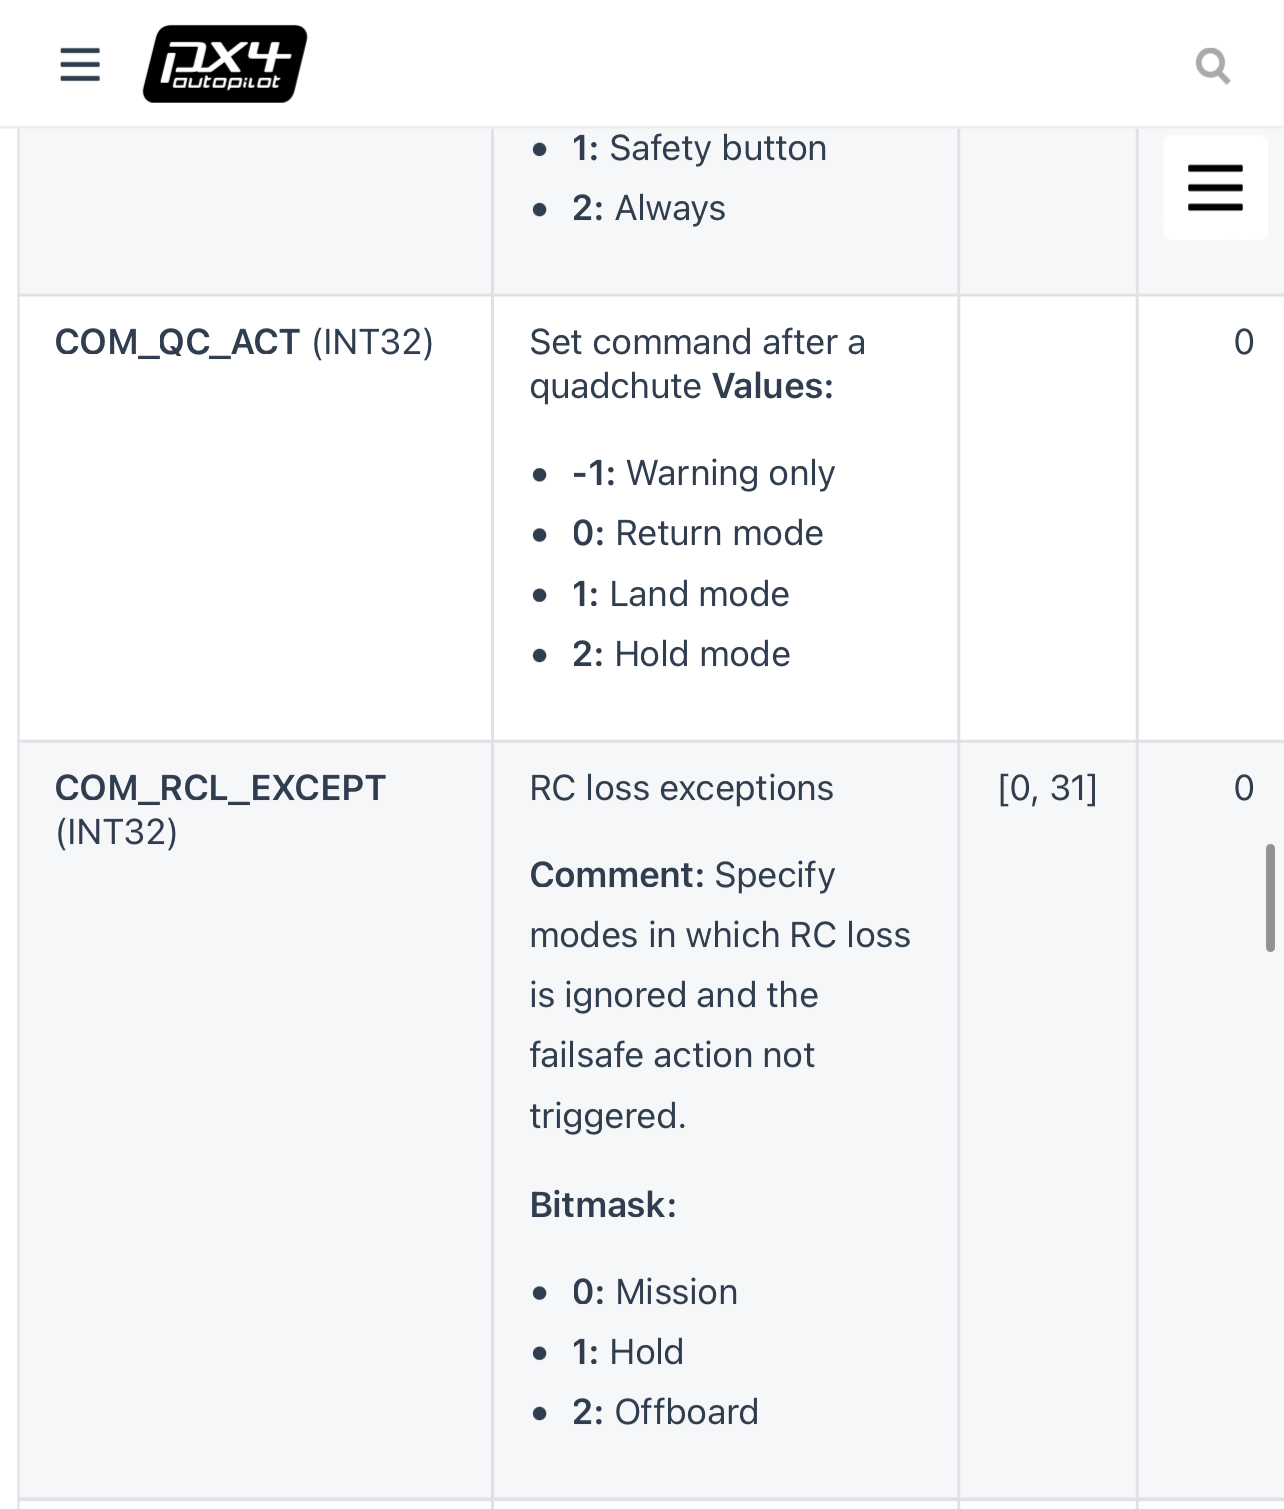Open the search tool
The image size is (1284, 1509).
click(x=1213, y=66)
